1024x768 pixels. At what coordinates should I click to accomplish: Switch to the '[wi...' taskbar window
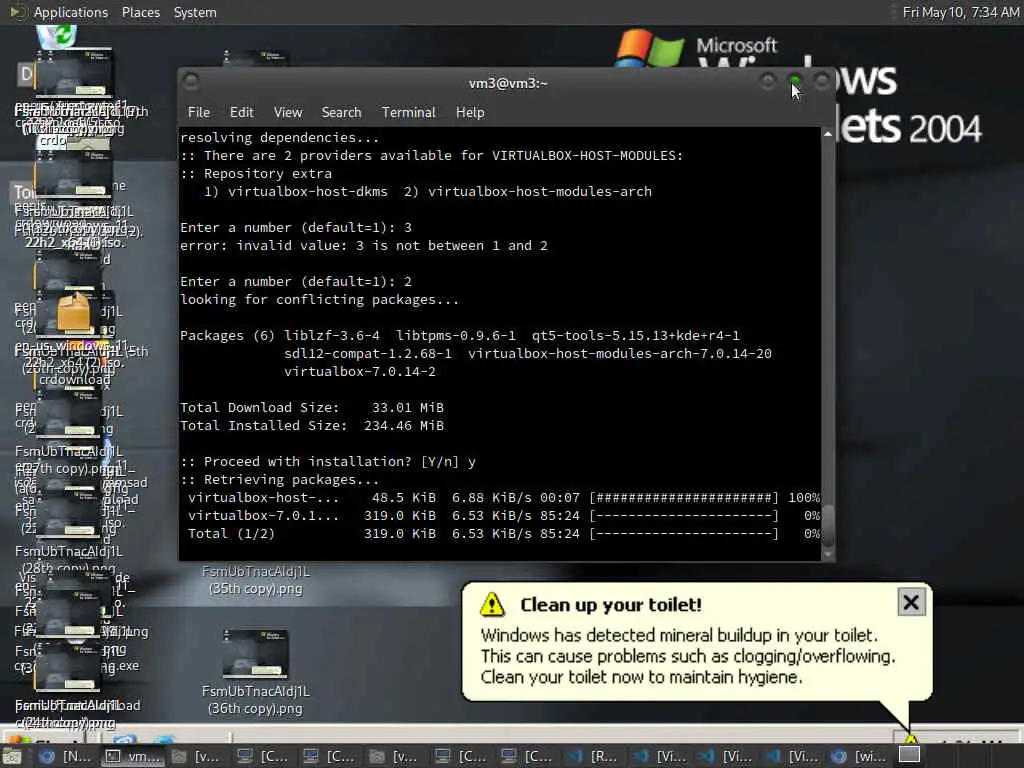tap(859, 756)
